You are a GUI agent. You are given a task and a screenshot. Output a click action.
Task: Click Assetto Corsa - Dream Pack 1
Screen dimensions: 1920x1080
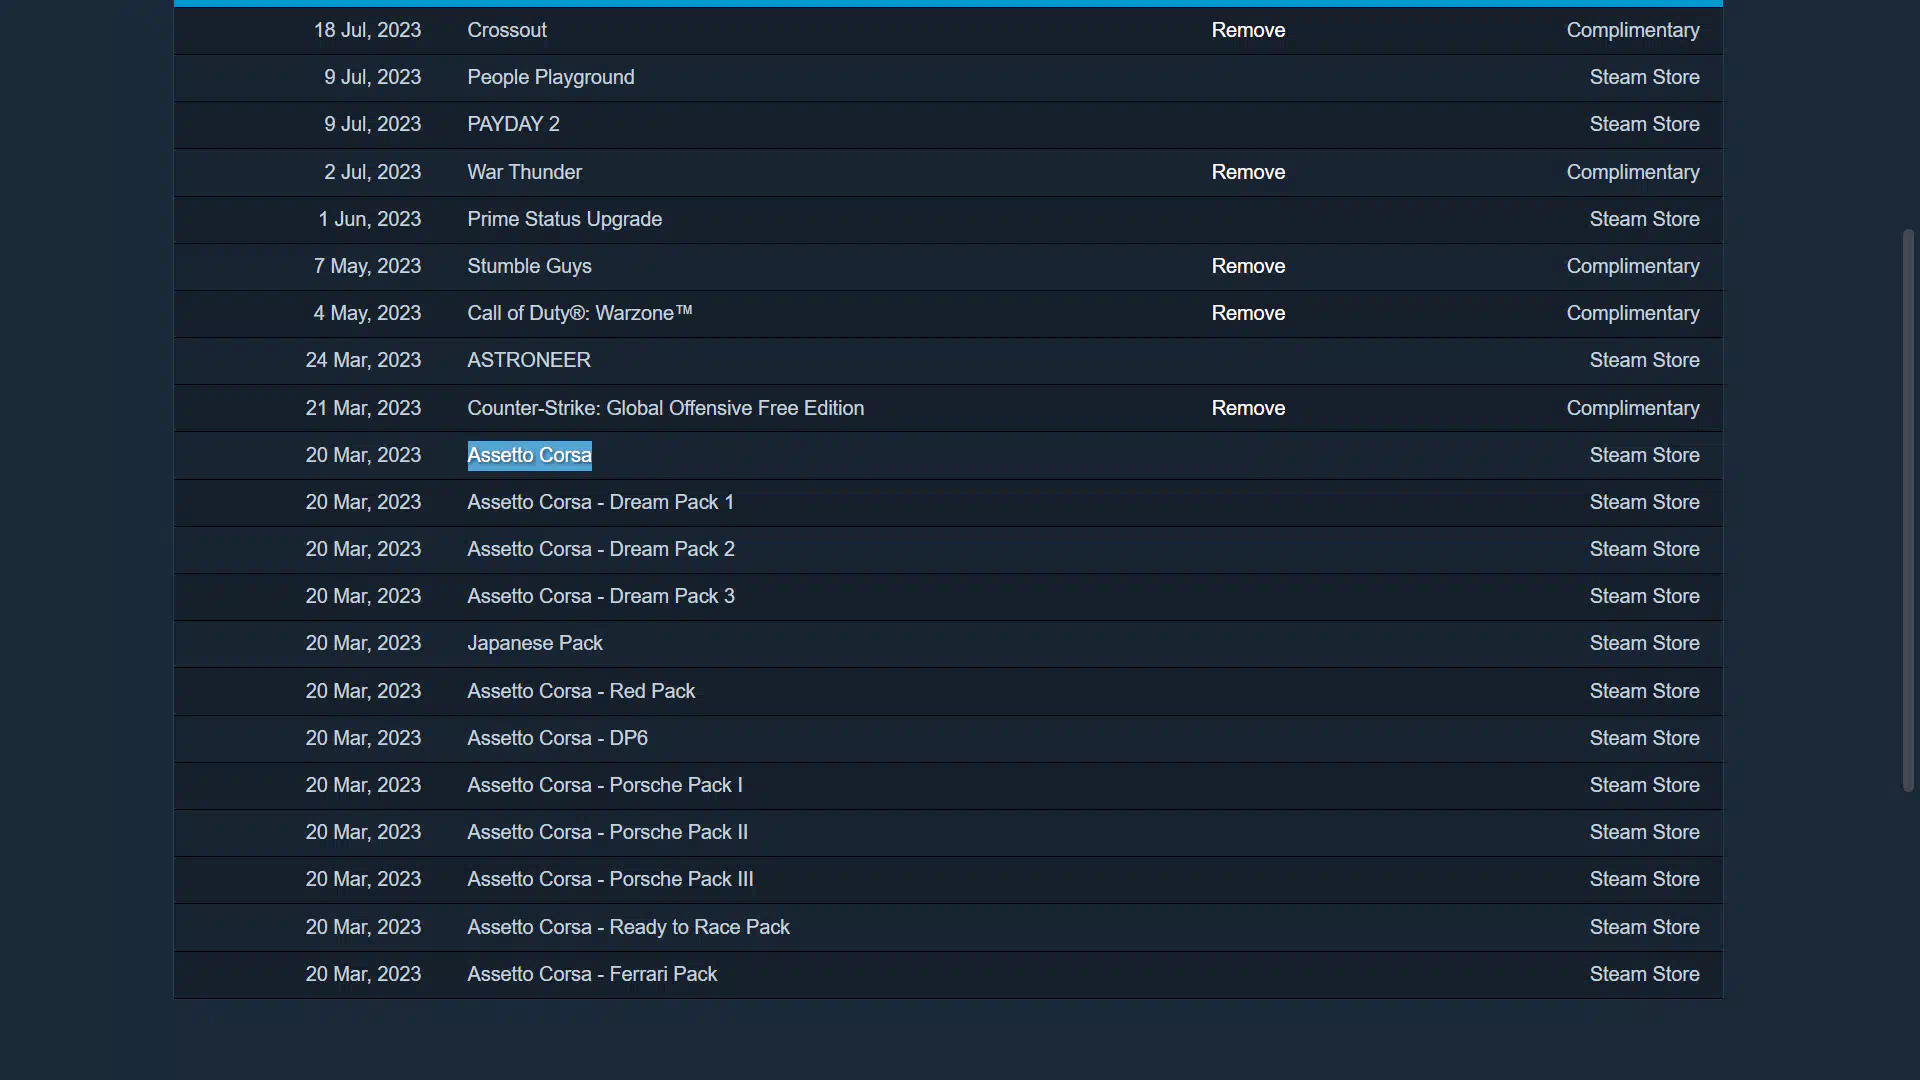point(600,502)
